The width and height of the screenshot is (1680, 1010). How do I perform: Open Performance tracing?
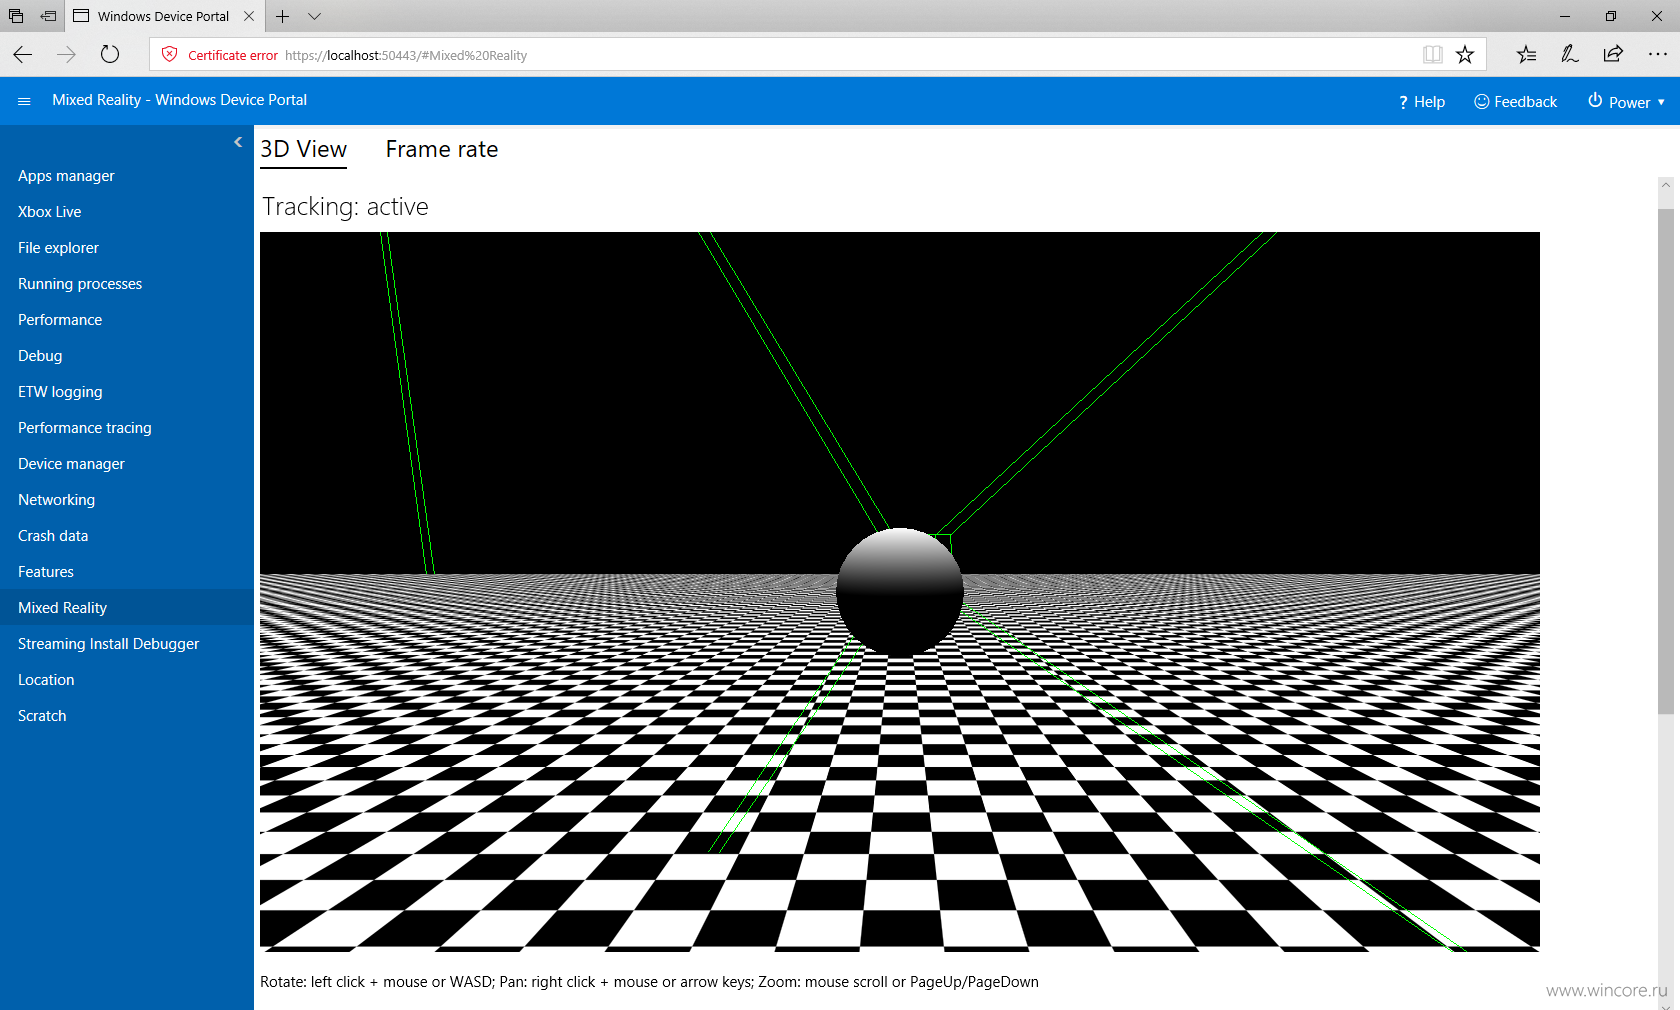(x=85, y=428)
